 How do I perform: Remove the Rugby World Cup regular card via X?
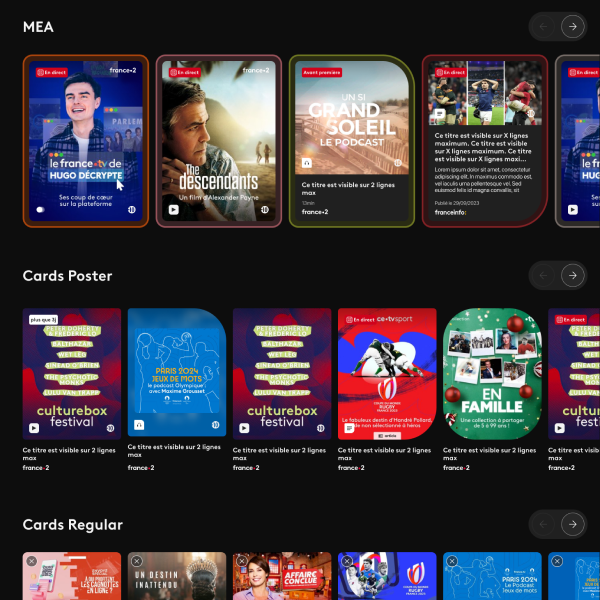point(347,561)
